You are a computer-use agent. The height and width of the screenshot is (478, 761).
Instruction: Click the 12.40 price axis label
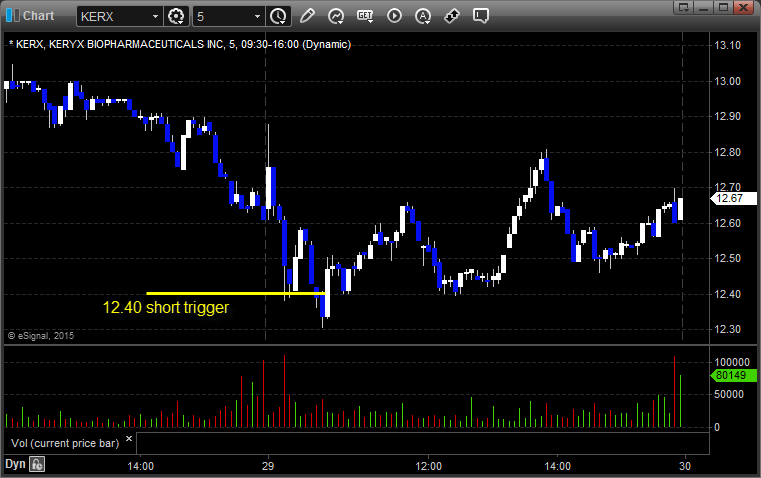[728, 294]
